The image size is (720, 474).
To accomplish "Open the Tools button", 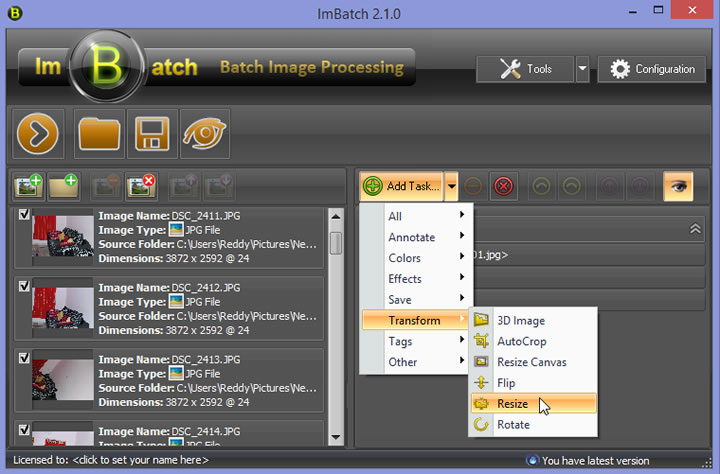I will pyautogui.click(x=525, y=69).
